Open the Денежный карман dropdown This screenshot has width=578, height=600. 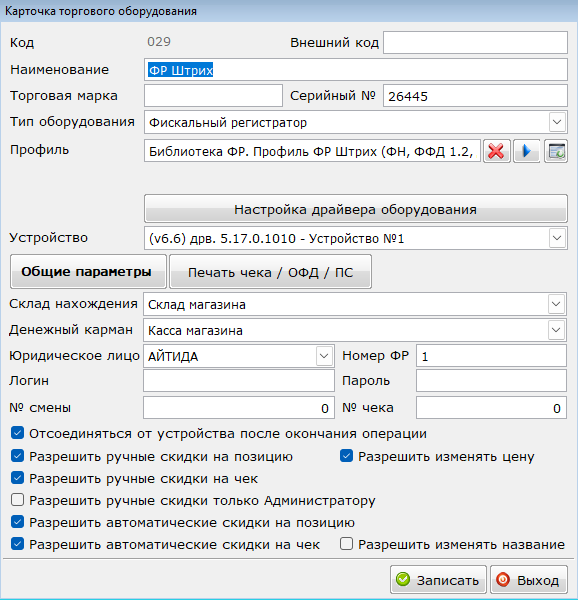[556, 330]
